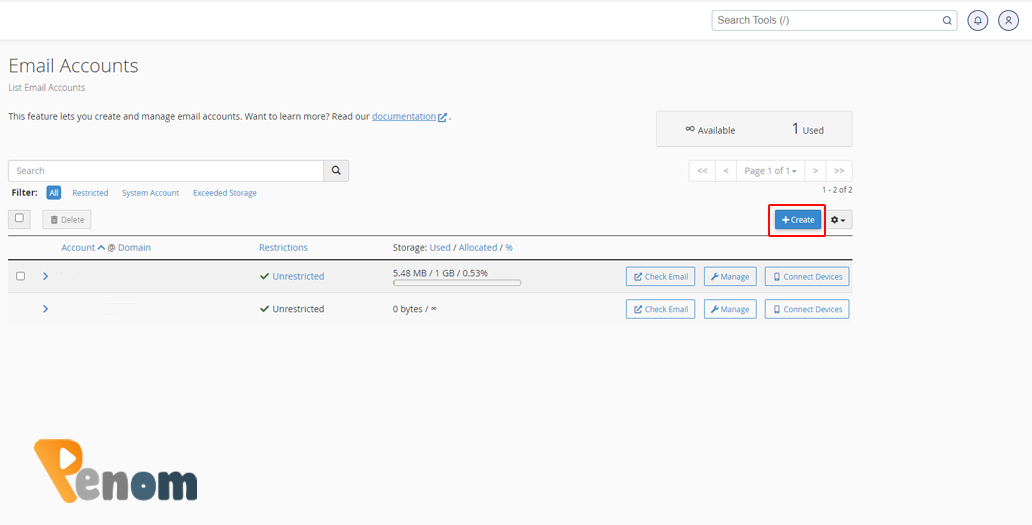Click the search button beside the account search
This screenshot has width=1032, height=525.
[x=336, y=170]
